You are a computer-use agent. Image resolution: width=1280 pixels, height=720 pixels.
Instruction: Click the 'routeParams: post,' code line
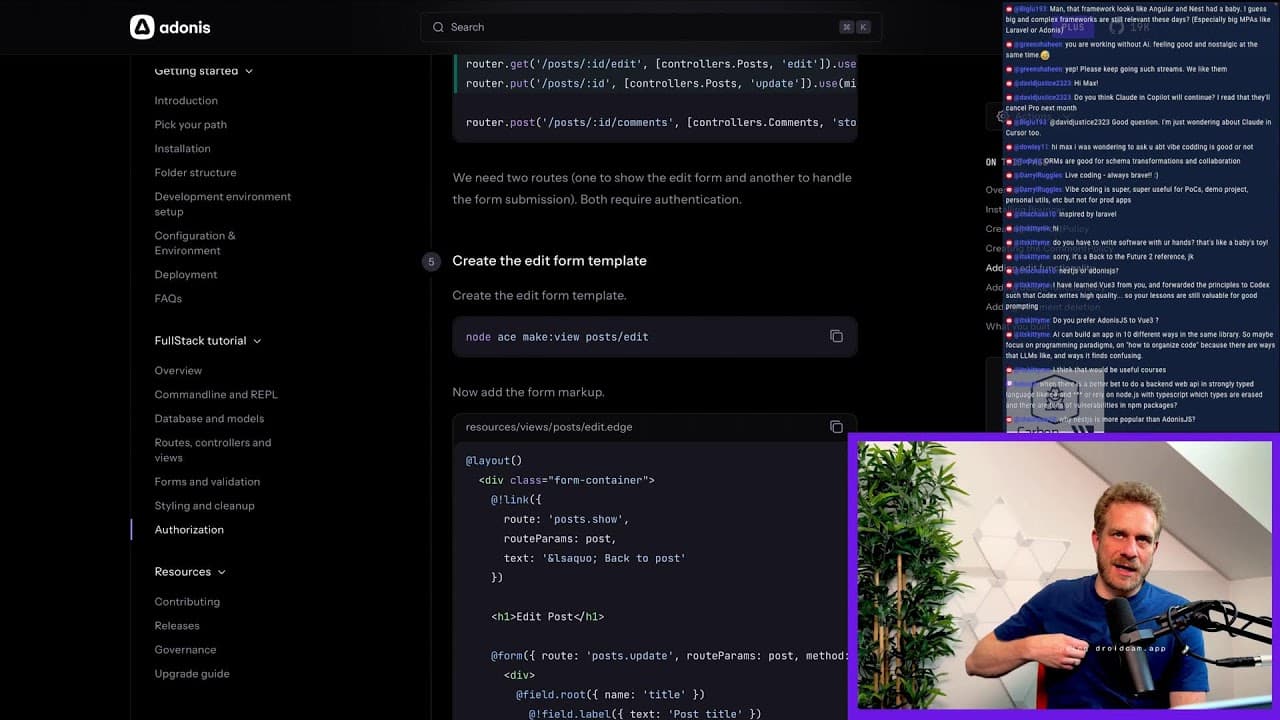pyautogui.click(x=559, y=539)
